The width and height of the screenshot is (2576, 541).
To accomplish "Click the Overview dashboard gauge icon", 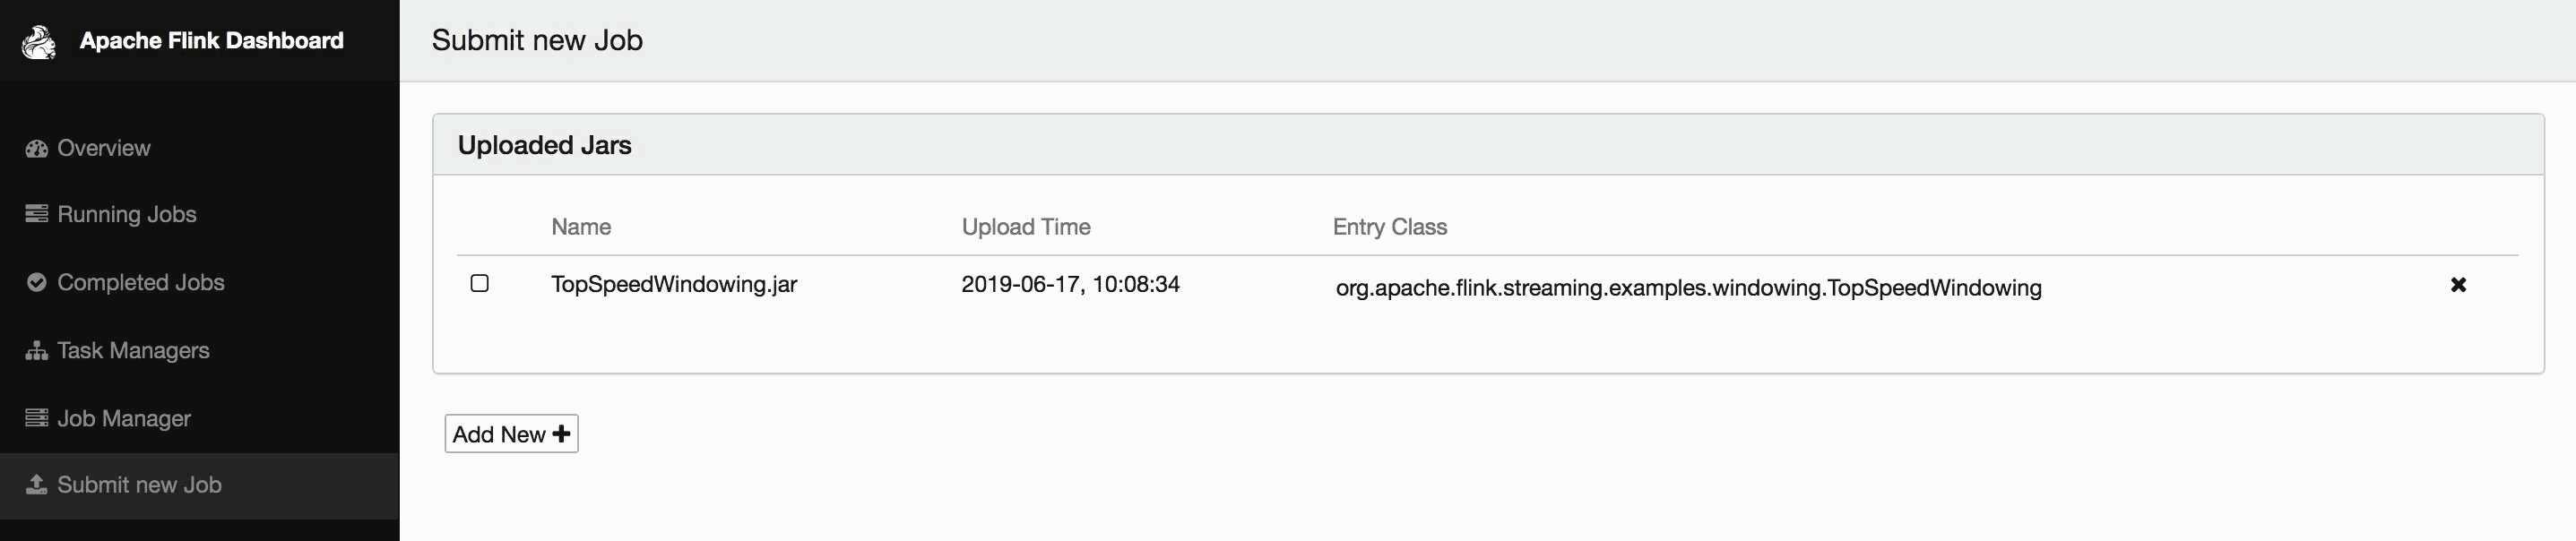I will click(37, 149).
